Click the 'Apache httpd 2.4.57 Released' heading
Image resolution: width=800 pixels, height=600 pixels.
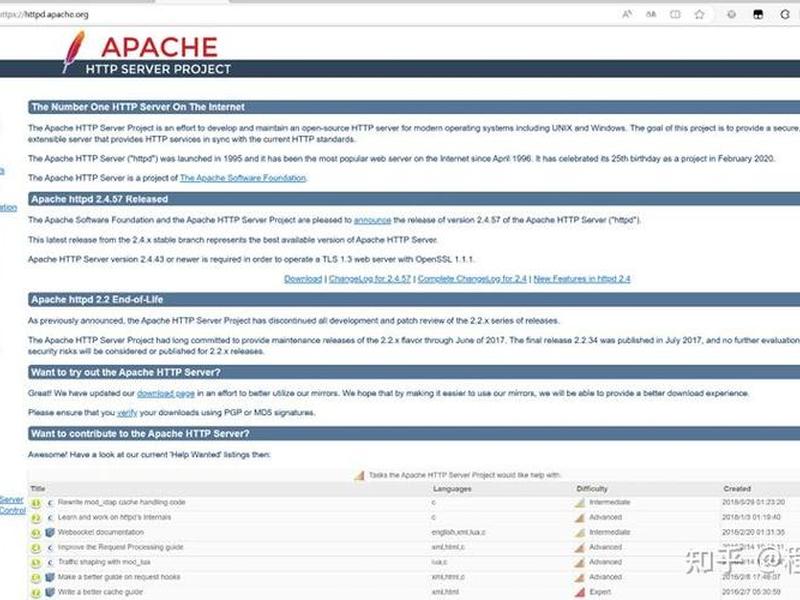coord(99,199)
